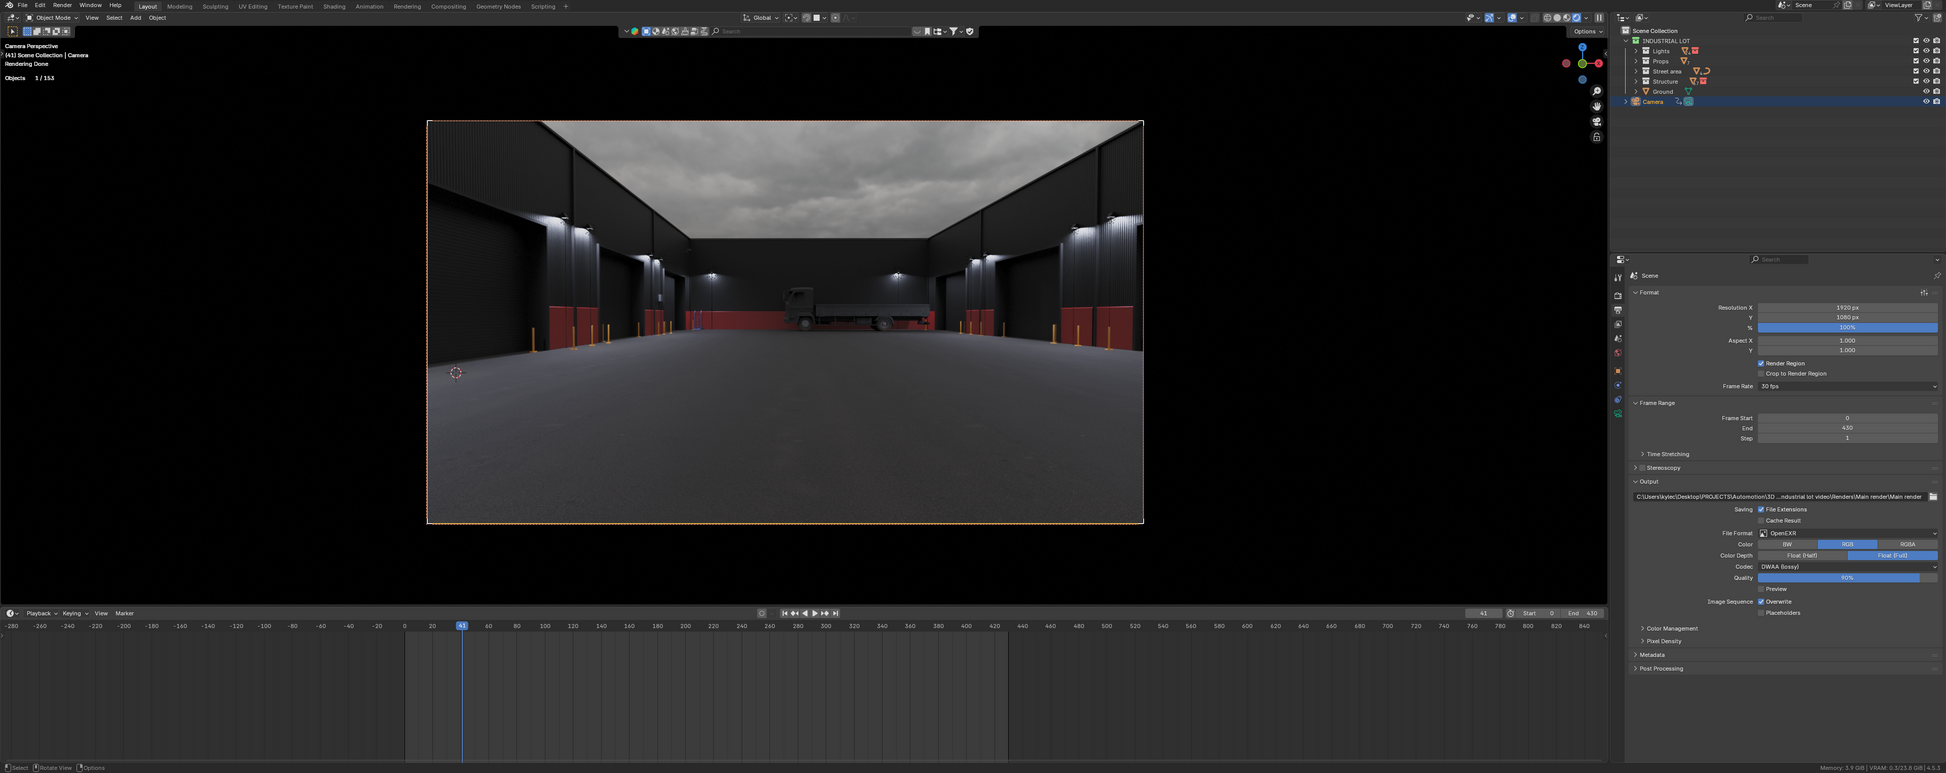Viewport: 1946px width, 773px height.
Task: Open the output path folder browser icon
Action: (1932, 497)
